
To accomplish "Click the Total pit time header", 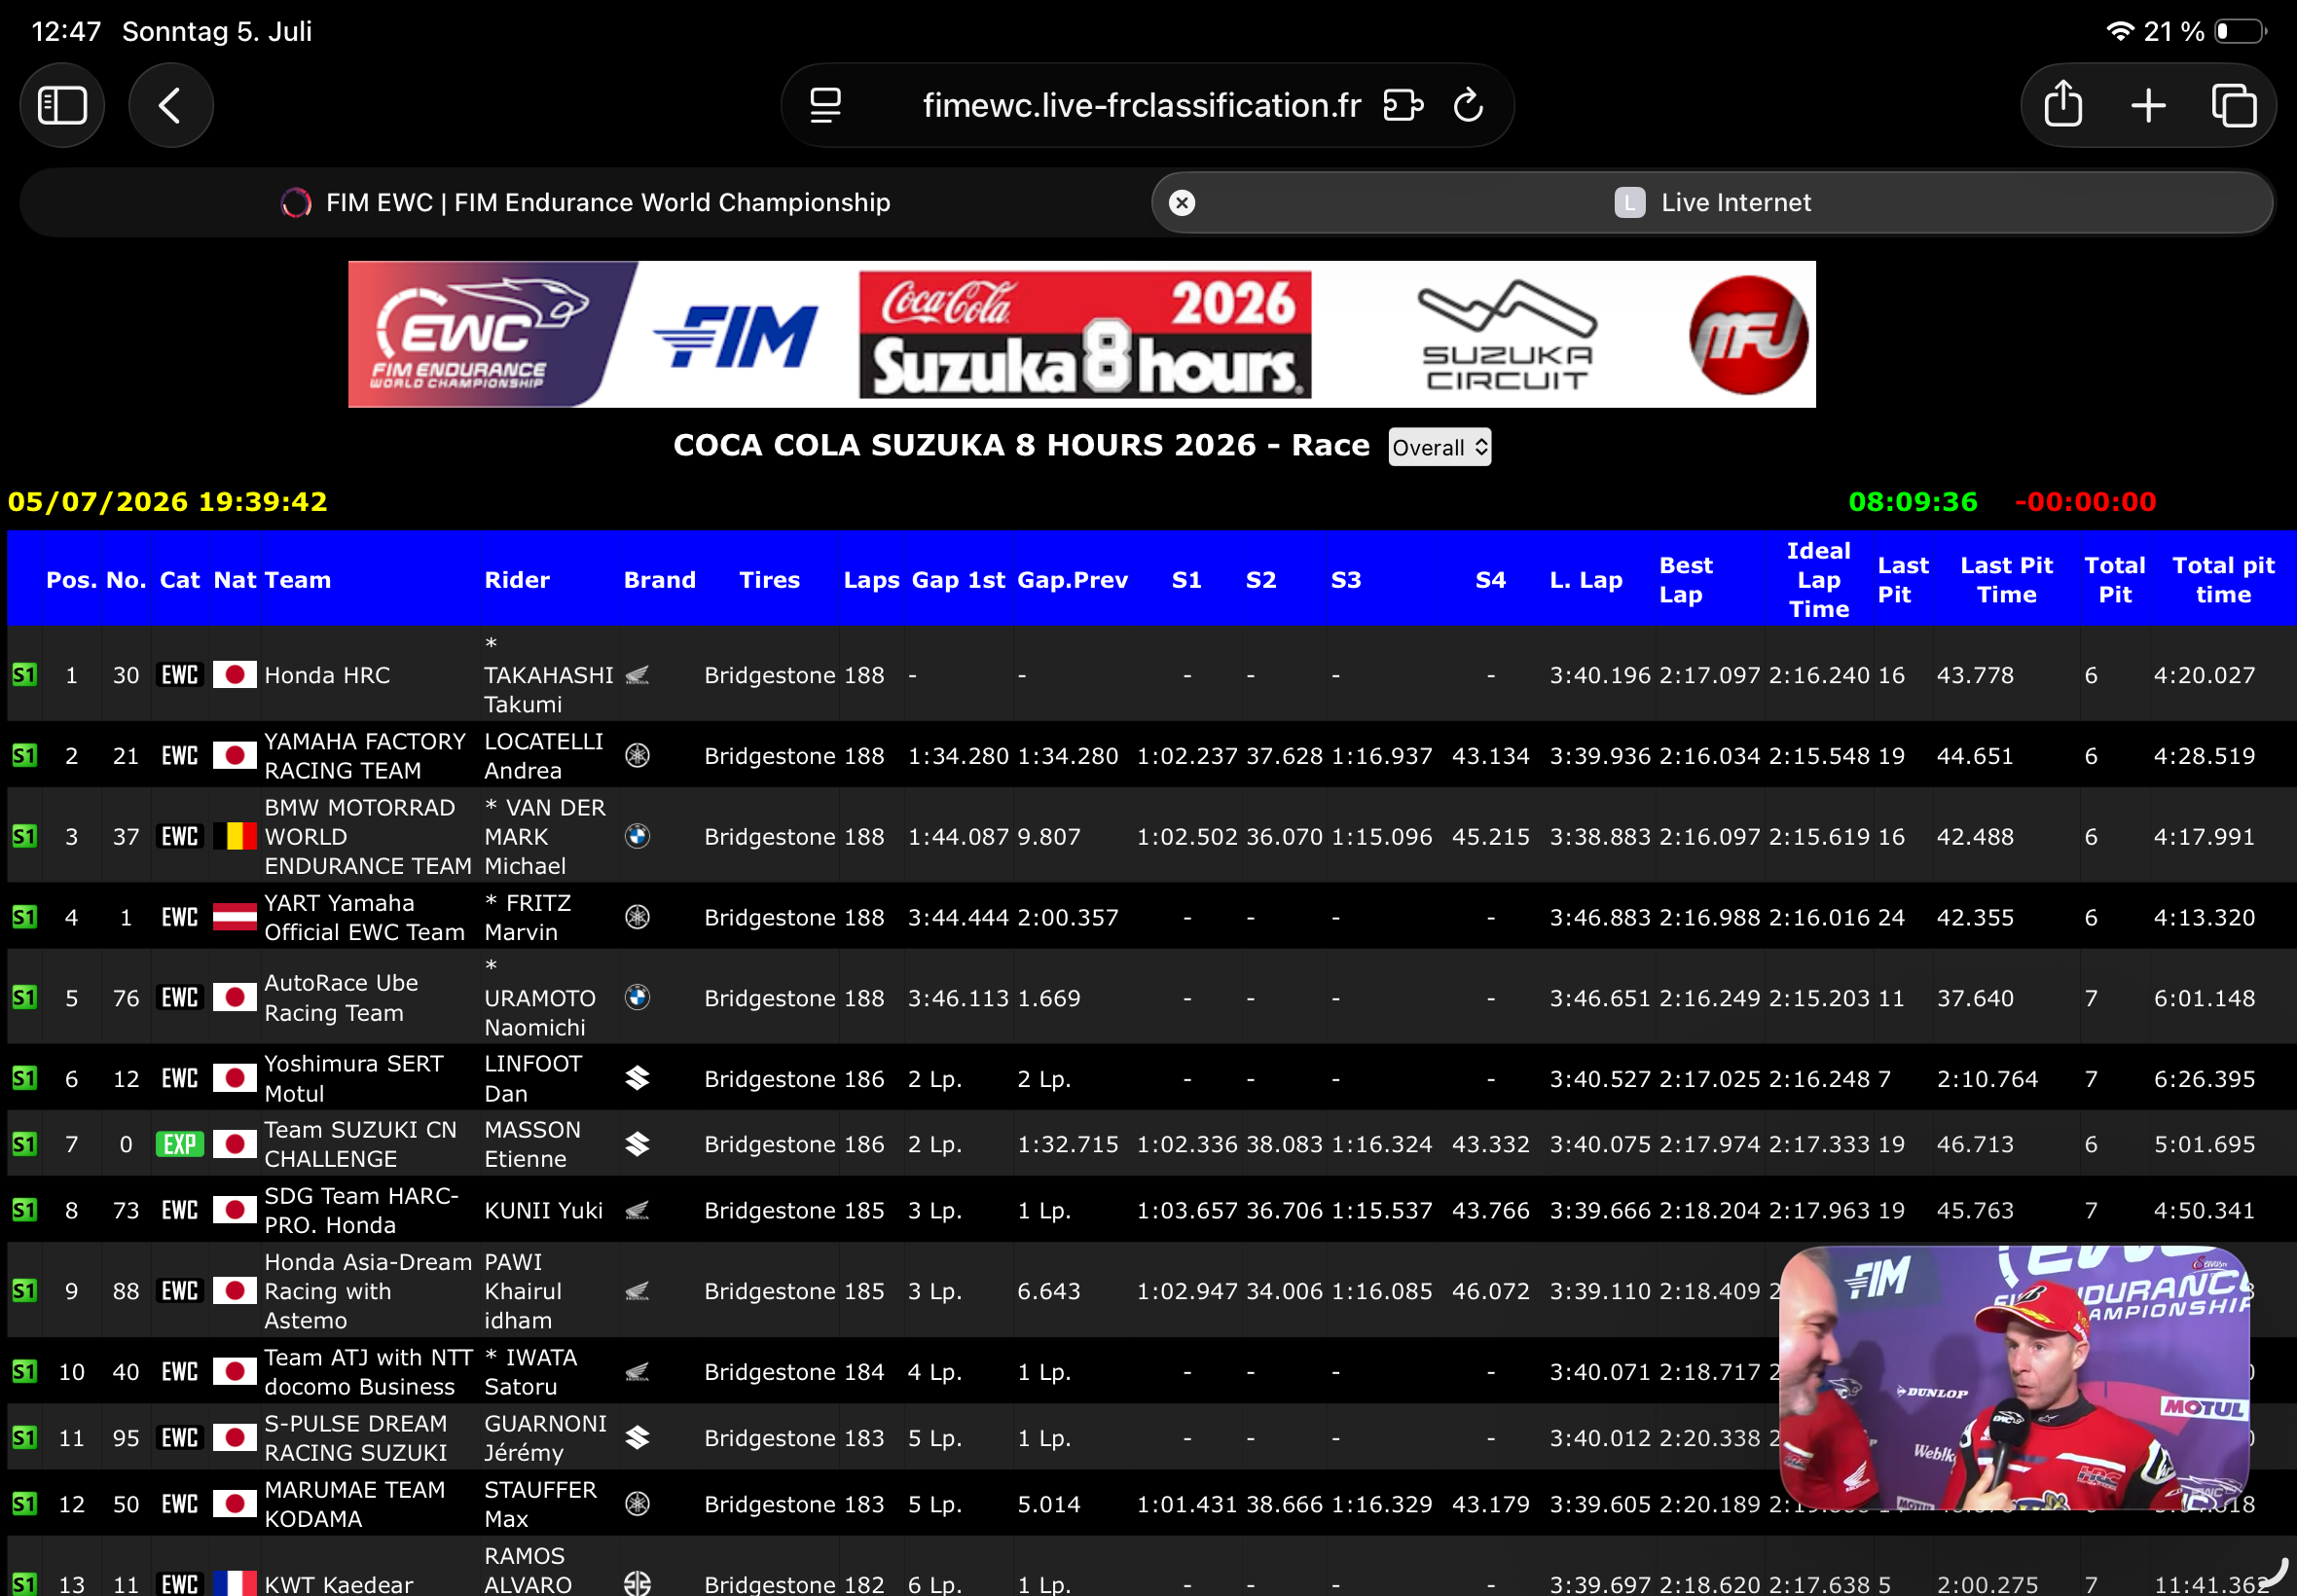I will pos(2223,580).
